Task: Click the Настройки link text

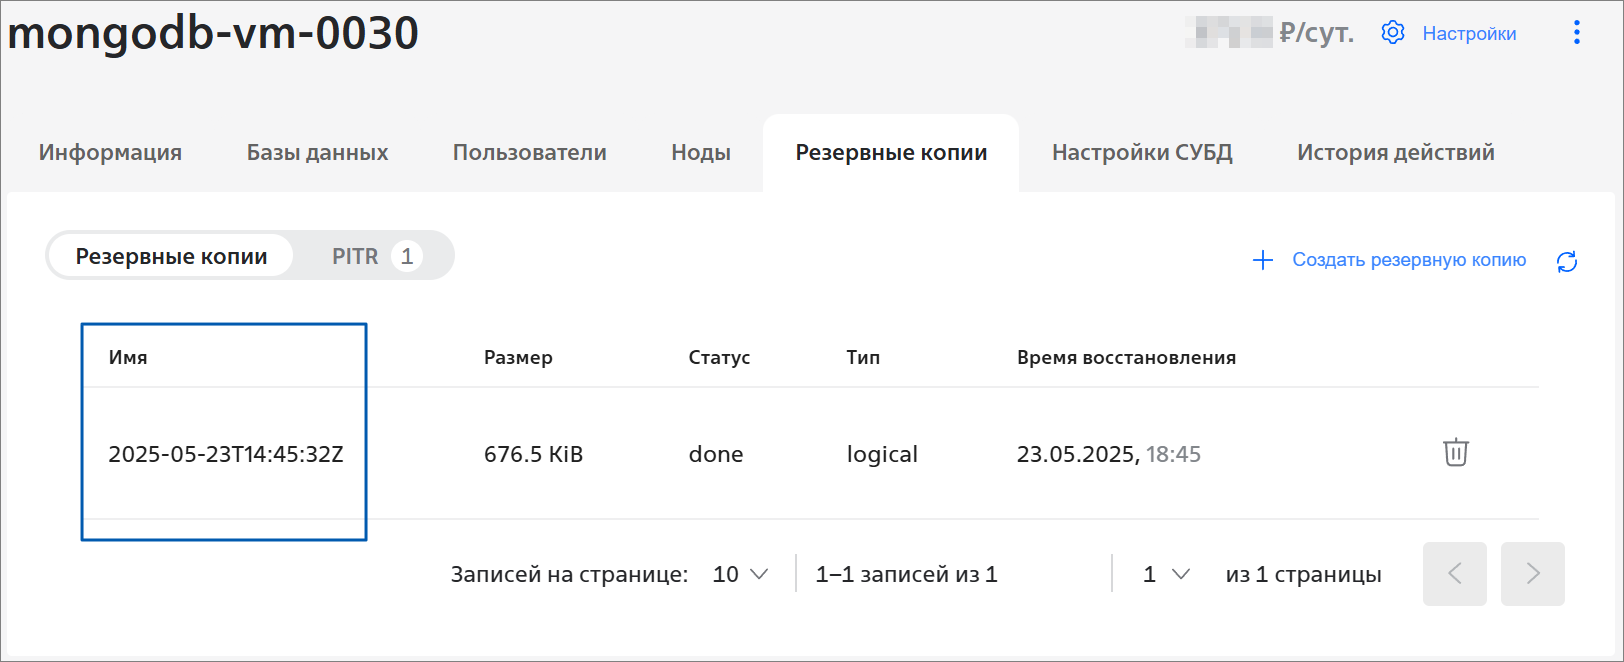Action: click(1469, 34)
